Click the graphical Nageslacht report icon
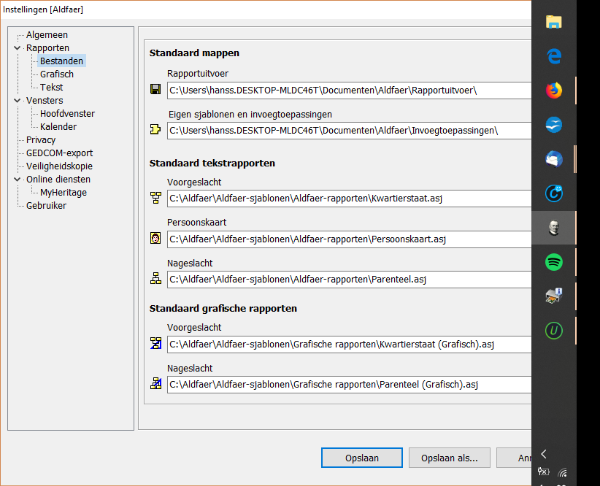Viewport: 600px width, 486px height. [x=155, y=384]
